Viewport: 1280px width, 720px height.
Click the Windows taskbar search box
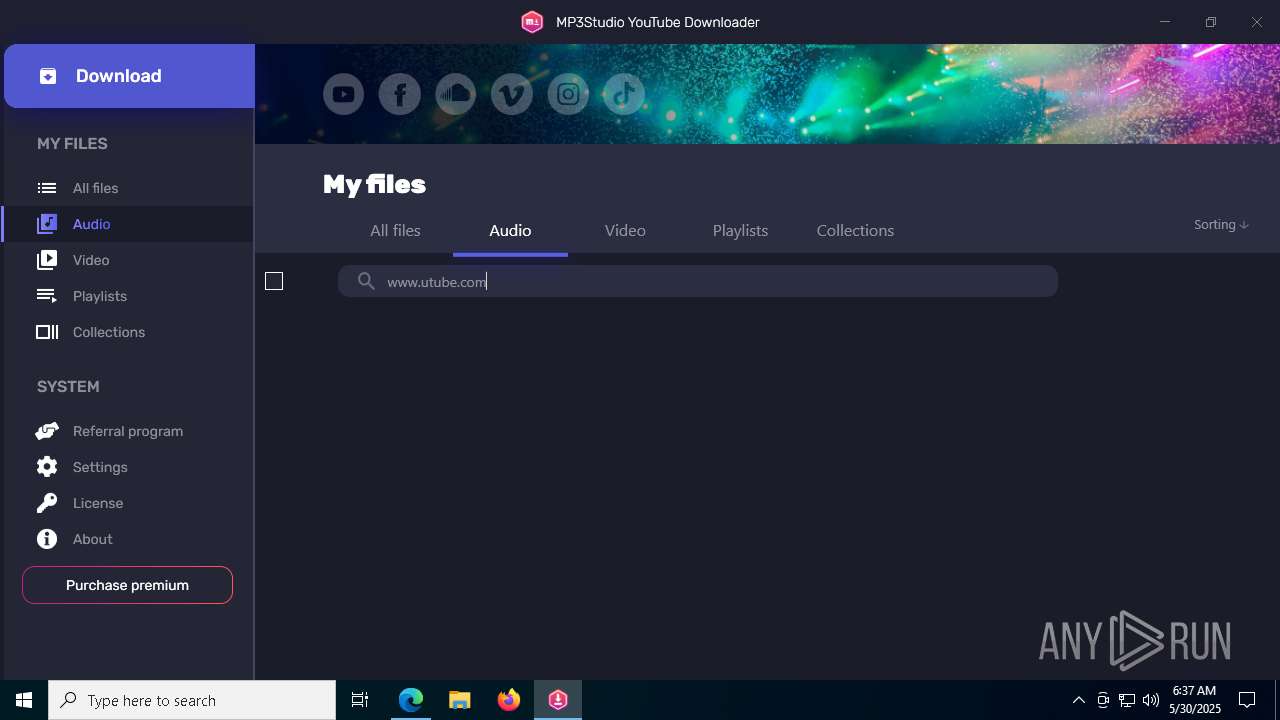pyautogui.click(x=192, y=700)
